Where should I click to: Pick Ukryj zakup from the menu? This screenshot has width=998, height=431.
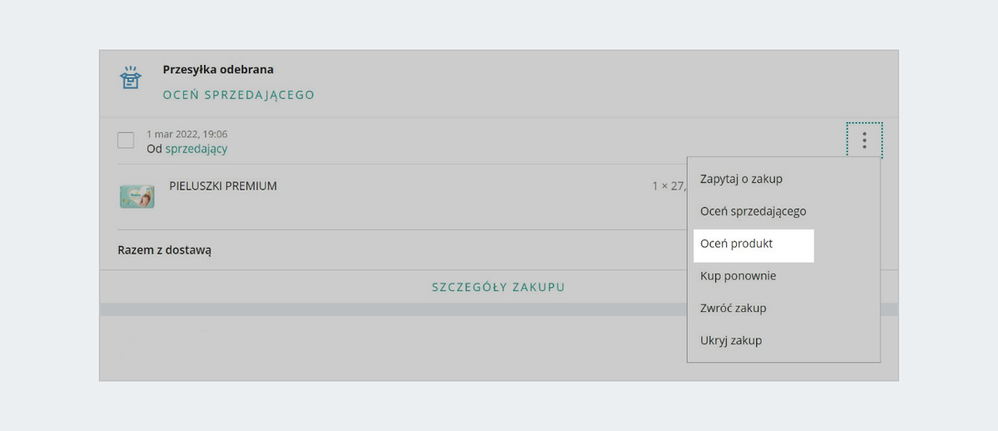click(731, 340)
